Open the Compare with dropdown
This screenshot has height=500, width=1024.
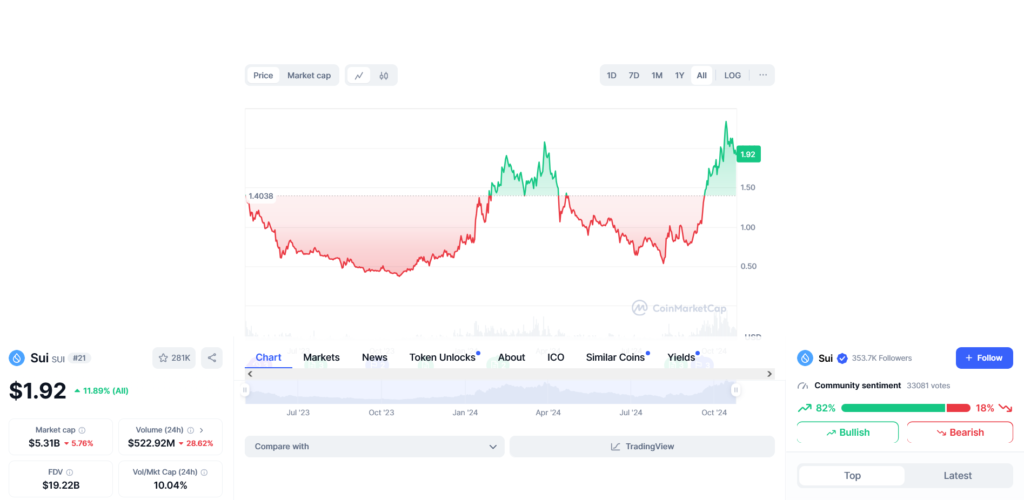click(x=374, y=447)
